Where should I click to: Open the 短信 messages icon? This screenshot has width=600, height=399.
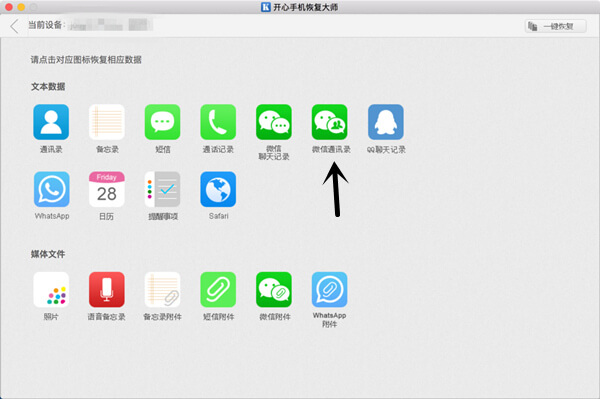point(163,122)
